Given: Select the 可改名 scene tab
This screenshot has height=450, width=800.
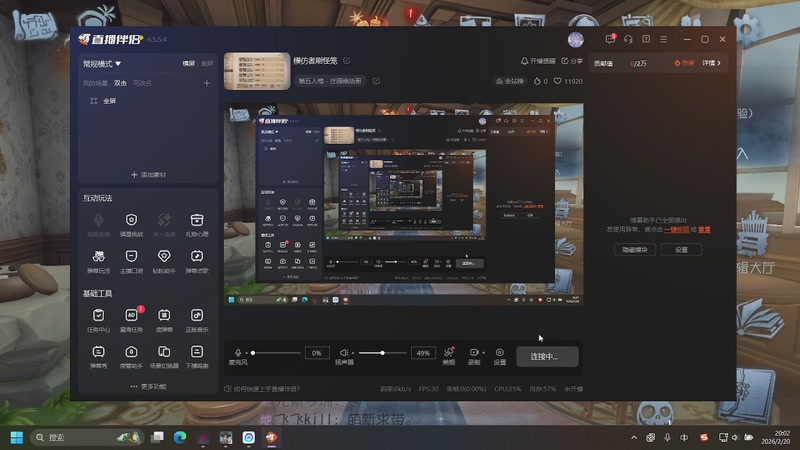Looking at the screenshot, I should click(142, 83).
